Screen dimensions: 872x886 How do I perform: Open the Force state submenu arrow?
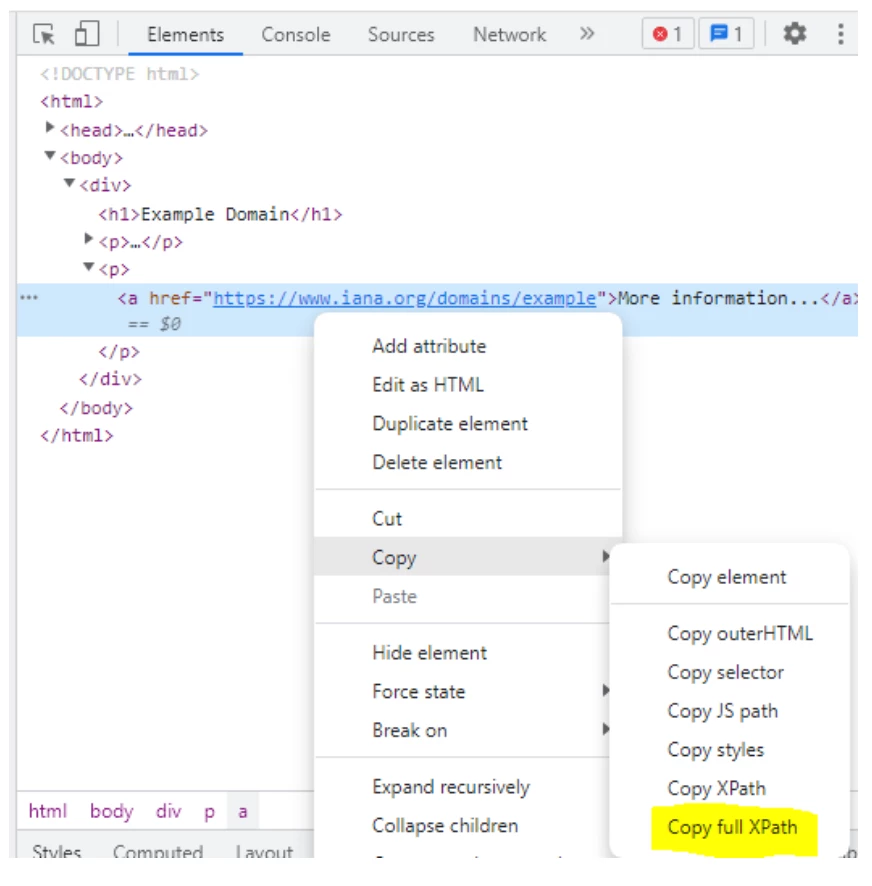pyautogui.click(x=605, y=690)
